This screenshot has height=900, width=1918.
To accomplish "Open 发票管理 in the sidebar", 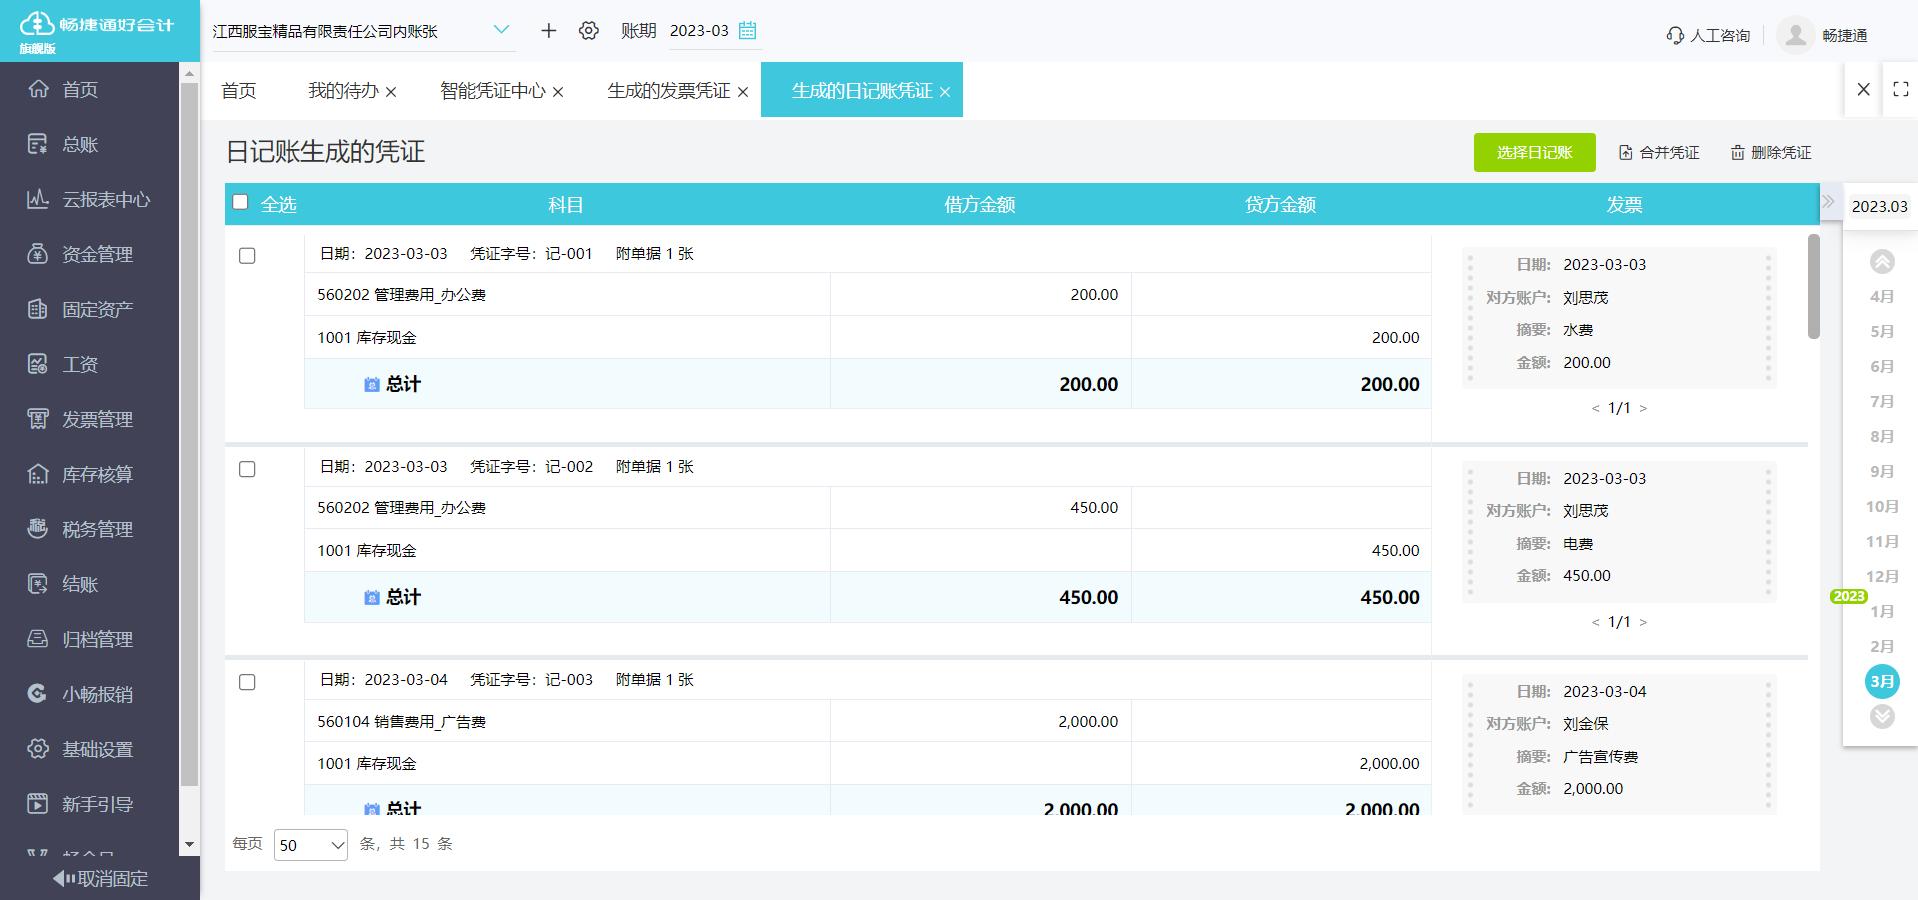I will 97,419.
